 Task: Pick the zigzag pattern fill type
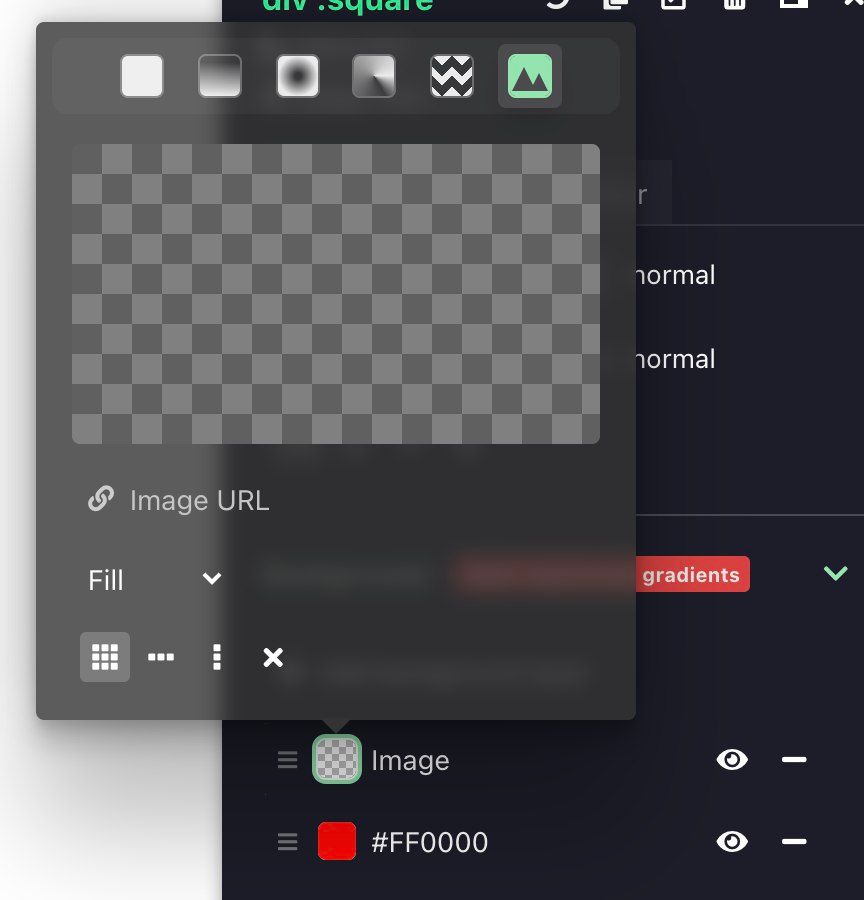pos(452,76)
